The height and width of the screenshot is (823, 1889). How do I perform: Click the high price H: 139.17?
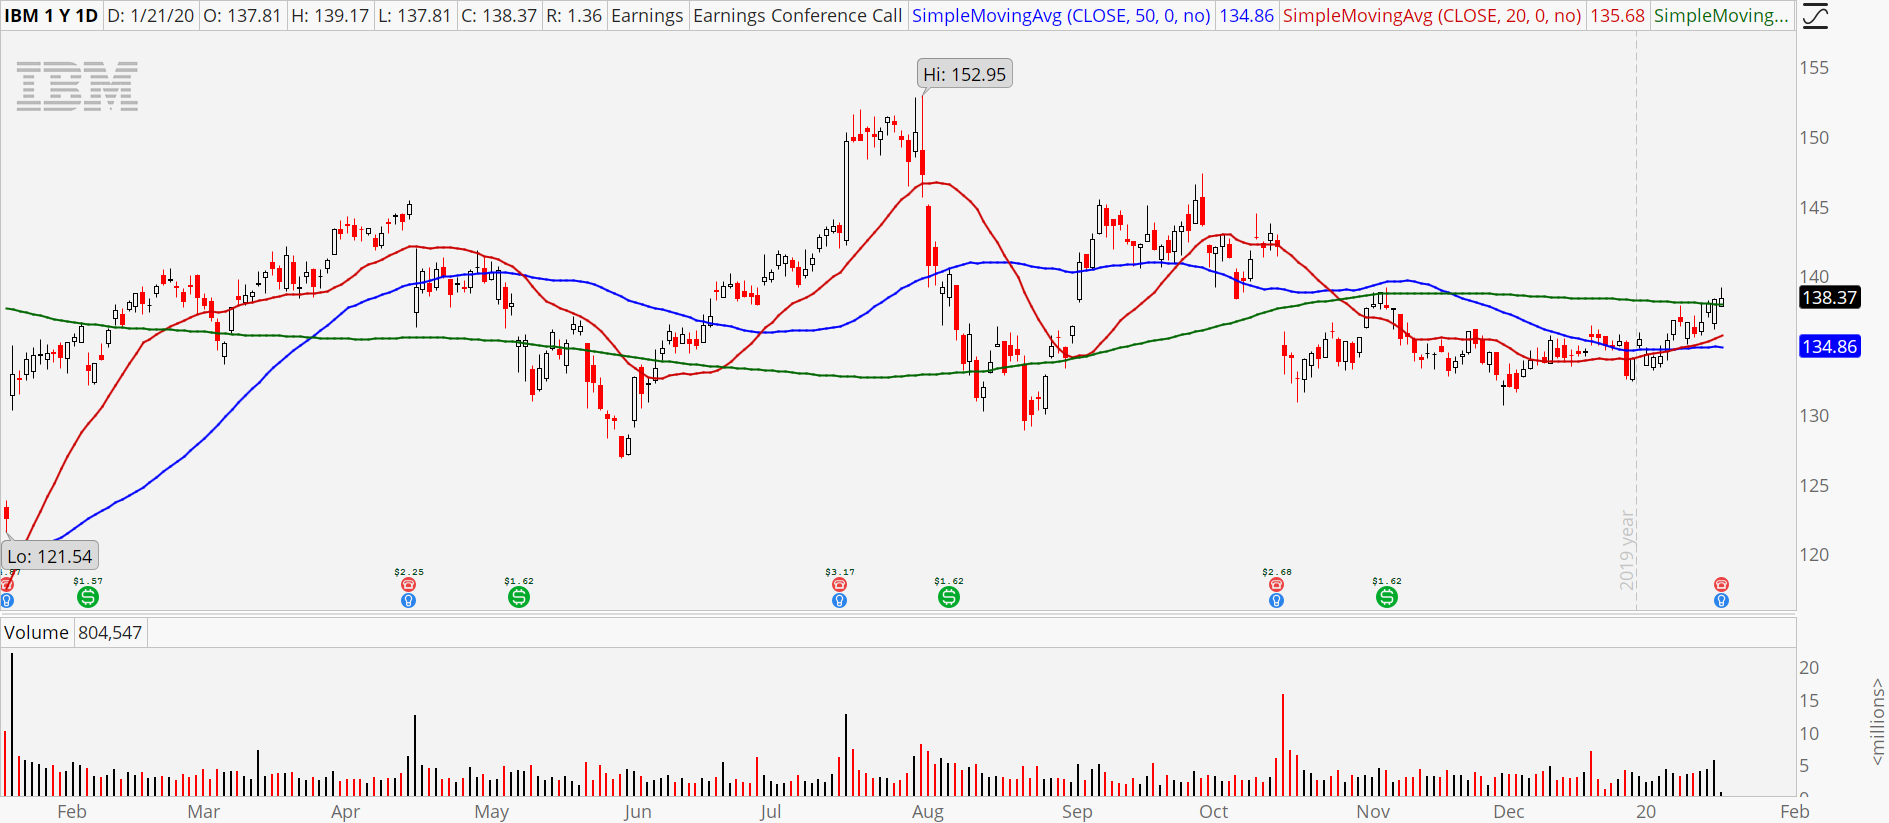pyautogui.click(x=330, y=16)
